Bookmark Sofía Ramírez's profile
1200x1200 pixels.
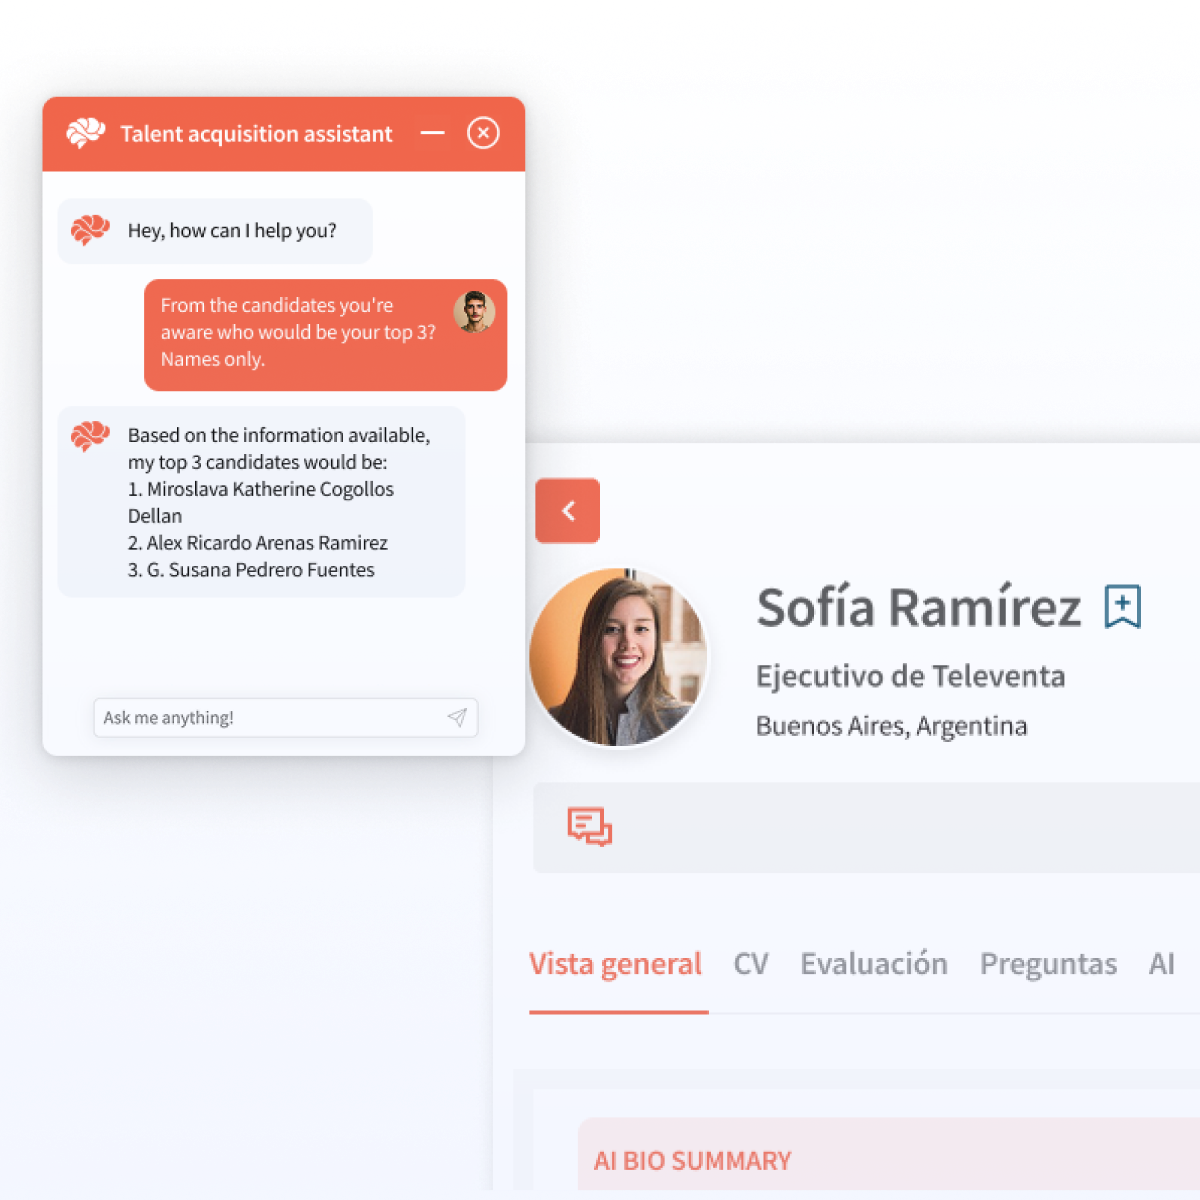pyautogui.click(x=1122, y=607)
